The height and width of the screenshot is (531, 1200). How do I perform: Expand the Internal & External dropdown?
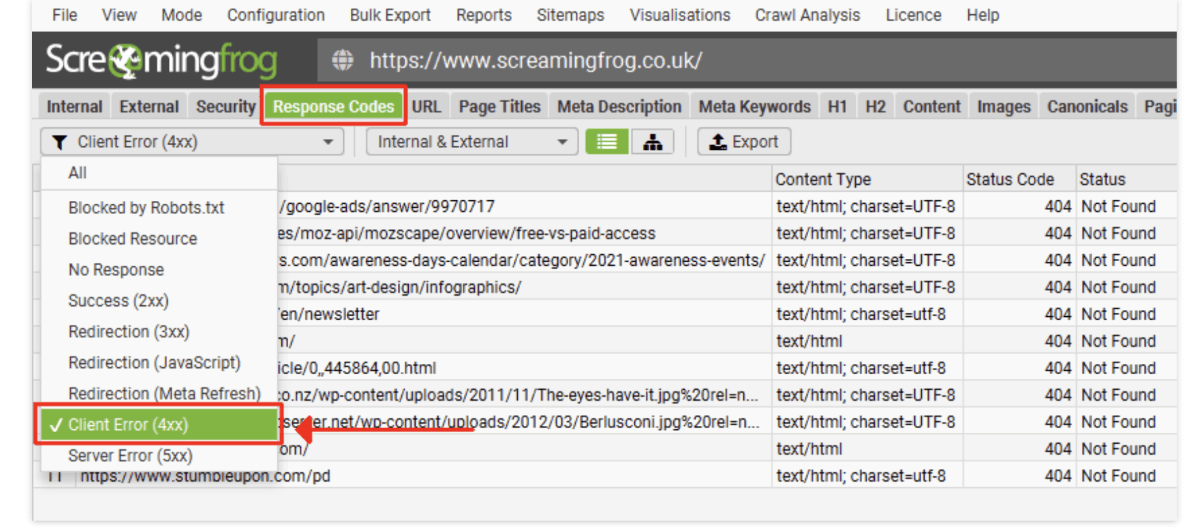[x=472, y=142]
